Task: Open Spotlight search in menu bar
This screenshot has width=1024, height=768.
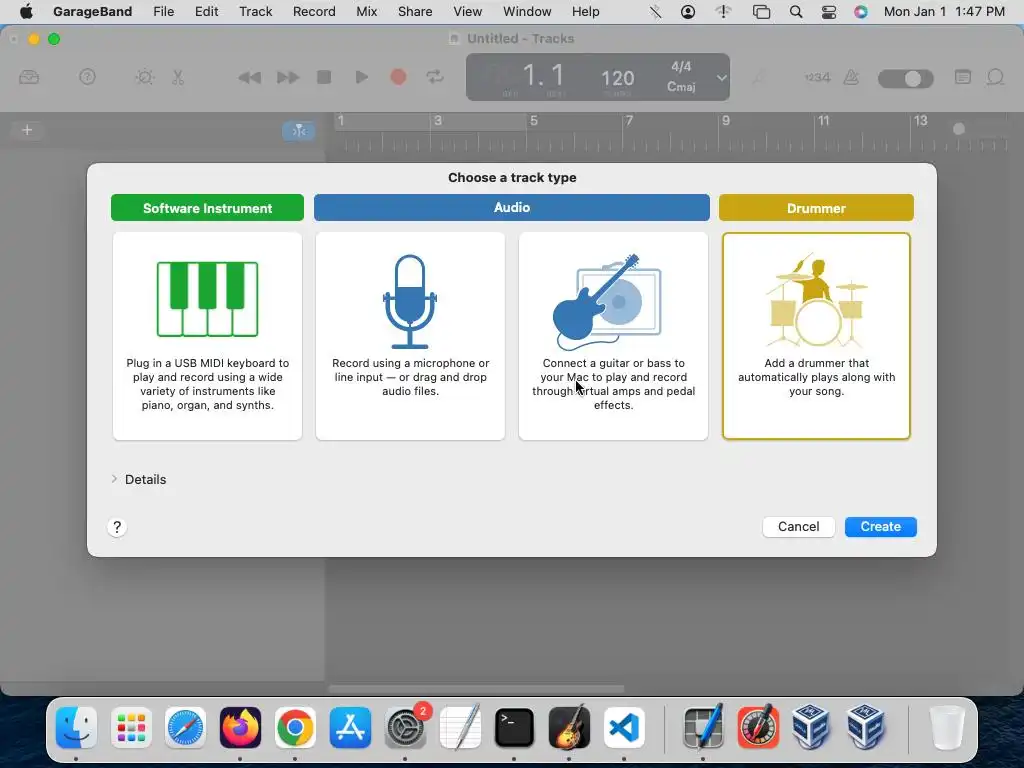Action: click(795, 11)
